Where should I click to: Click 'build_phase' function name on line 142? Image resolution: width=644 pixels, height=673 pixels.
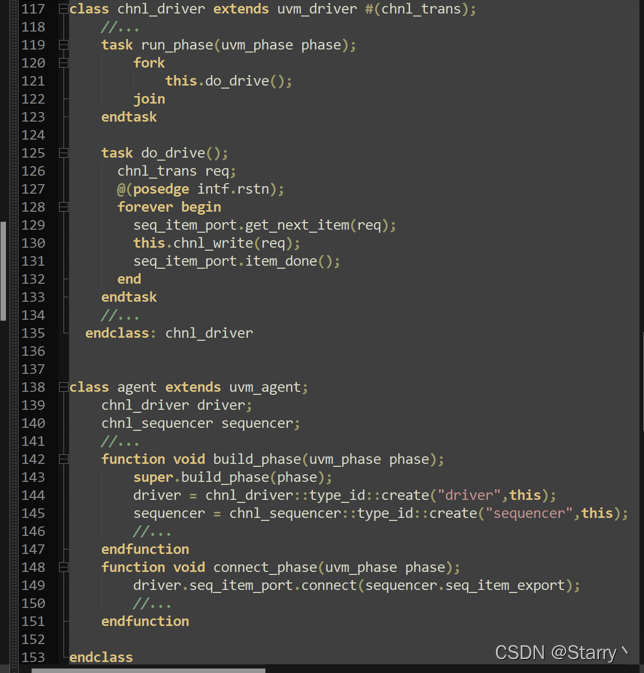[257, 460]
